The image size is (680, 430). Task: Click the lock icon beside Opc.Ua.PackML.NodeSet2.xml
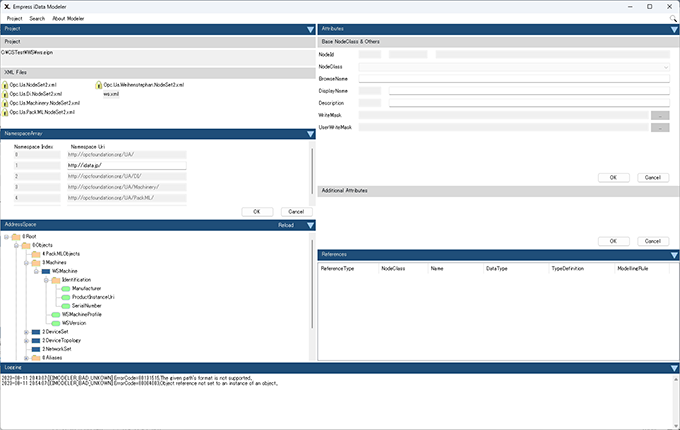(5, 112)
